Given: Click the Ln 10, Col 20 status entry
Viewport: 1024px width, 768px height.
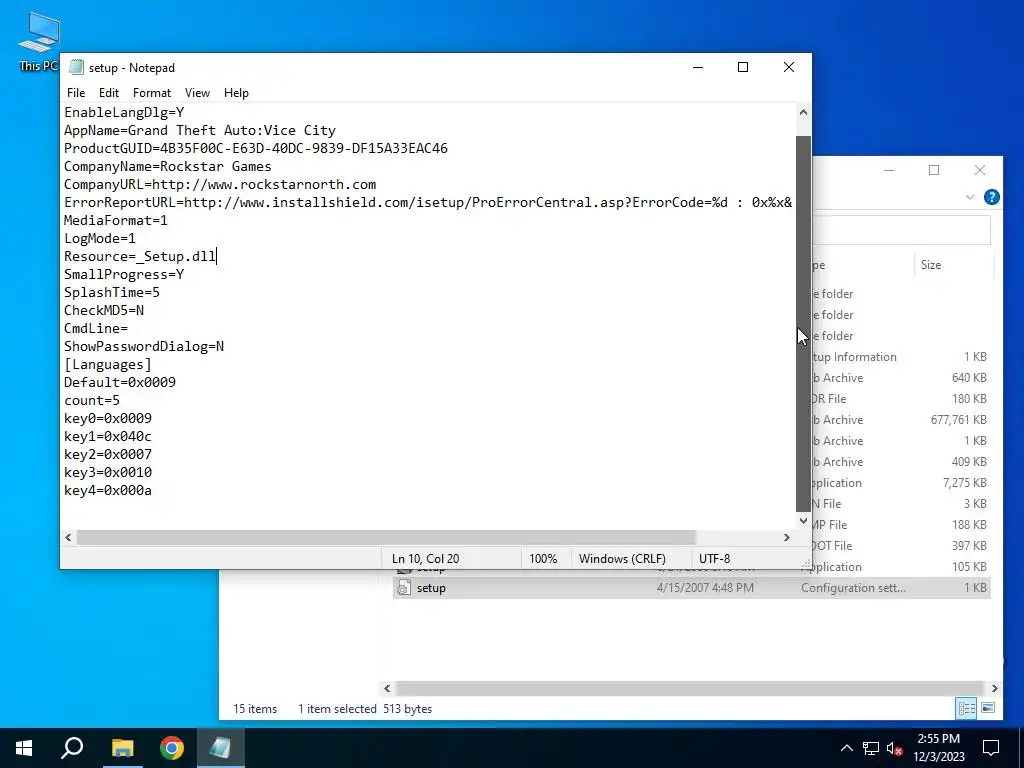Looking at the screenshot, I should point(425,558).
